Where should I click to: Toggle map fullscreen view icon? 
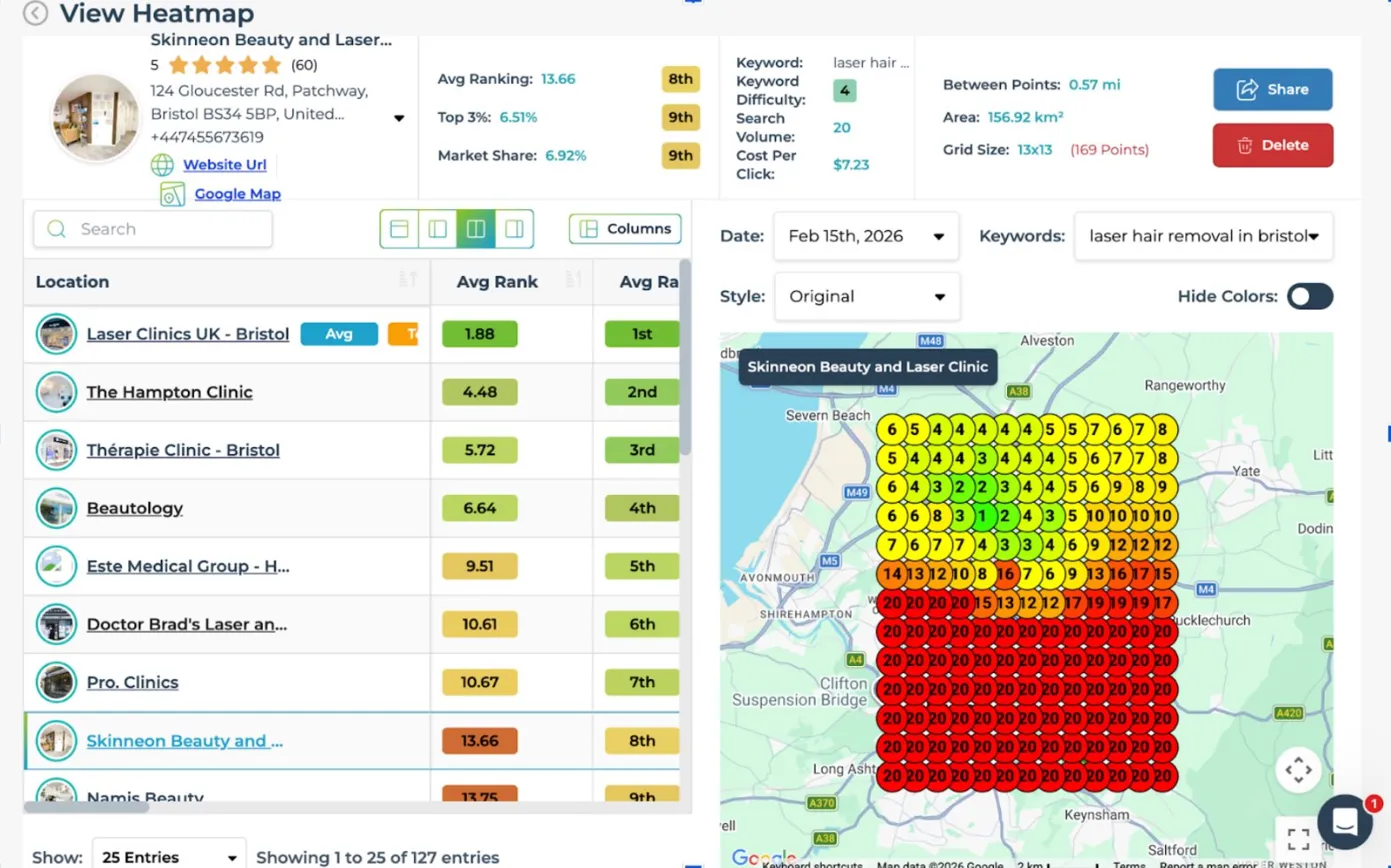(1298, 838)
